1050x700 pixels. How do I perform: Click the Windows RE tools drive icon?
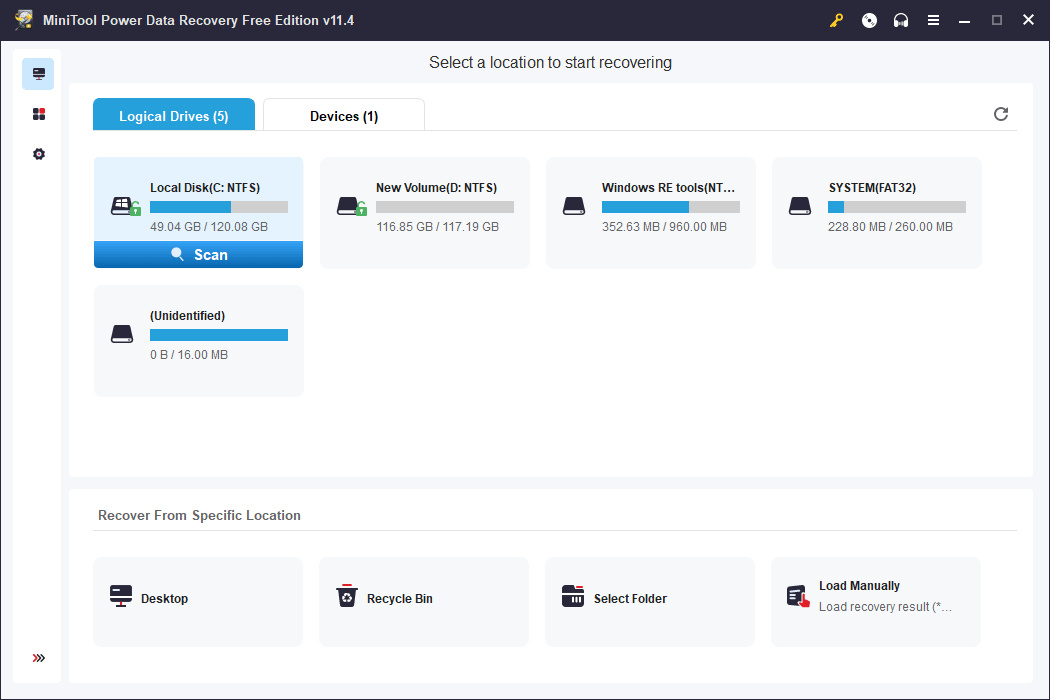click(574, 206)
